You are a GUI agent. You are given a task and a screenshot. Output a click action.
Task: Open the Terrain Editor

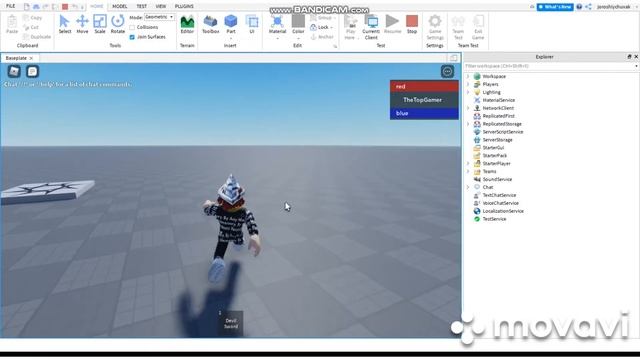tap(187, 24)
